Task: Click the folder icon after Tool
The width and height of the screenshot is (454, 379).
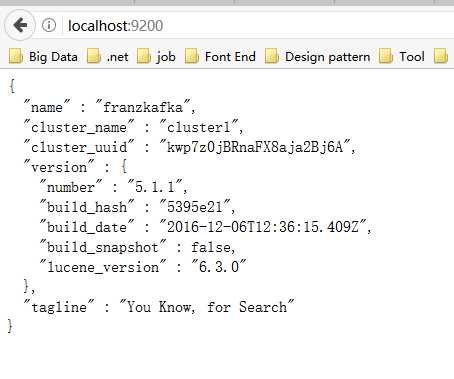Action: click(x=441, y=57)
